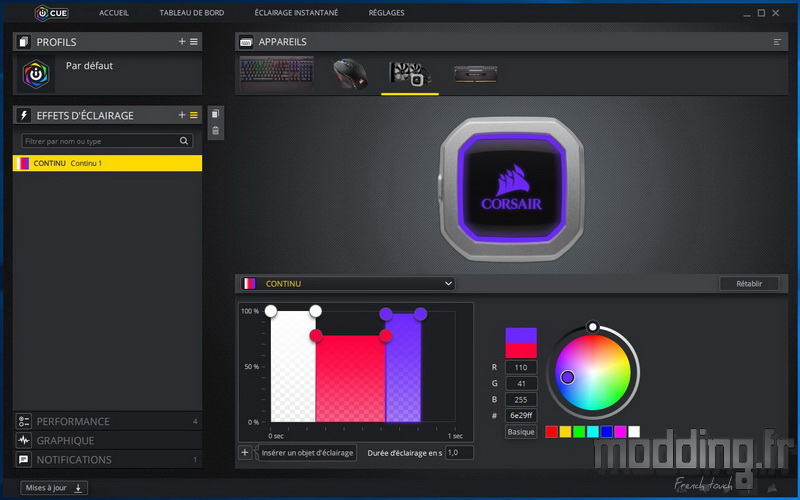Screen dimensions: 800x500
Task: Click the Par défaut profile icon
Action: pos(36,74)
